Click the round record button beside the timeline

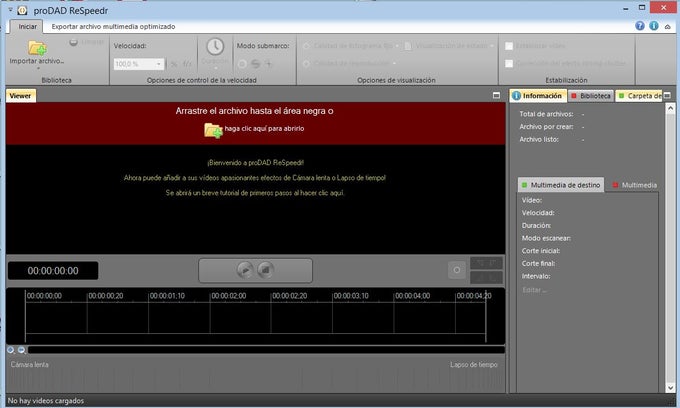tap(457, 270)
